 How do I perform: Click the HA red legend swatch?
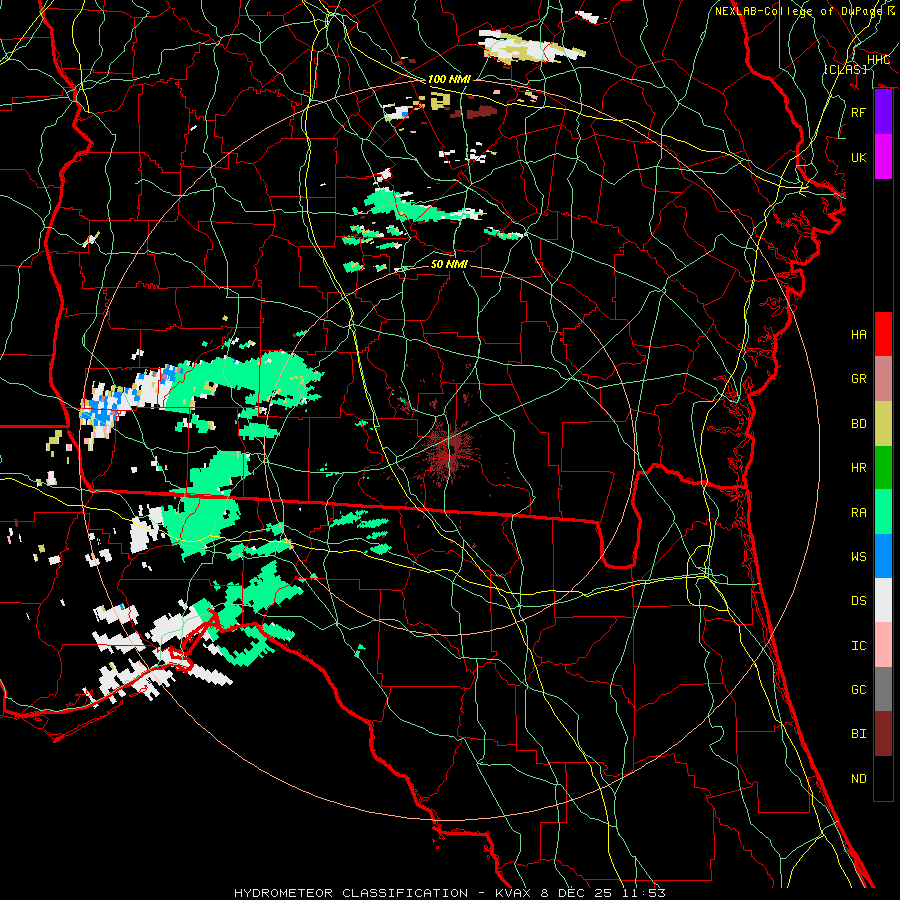tap(883, 334)
